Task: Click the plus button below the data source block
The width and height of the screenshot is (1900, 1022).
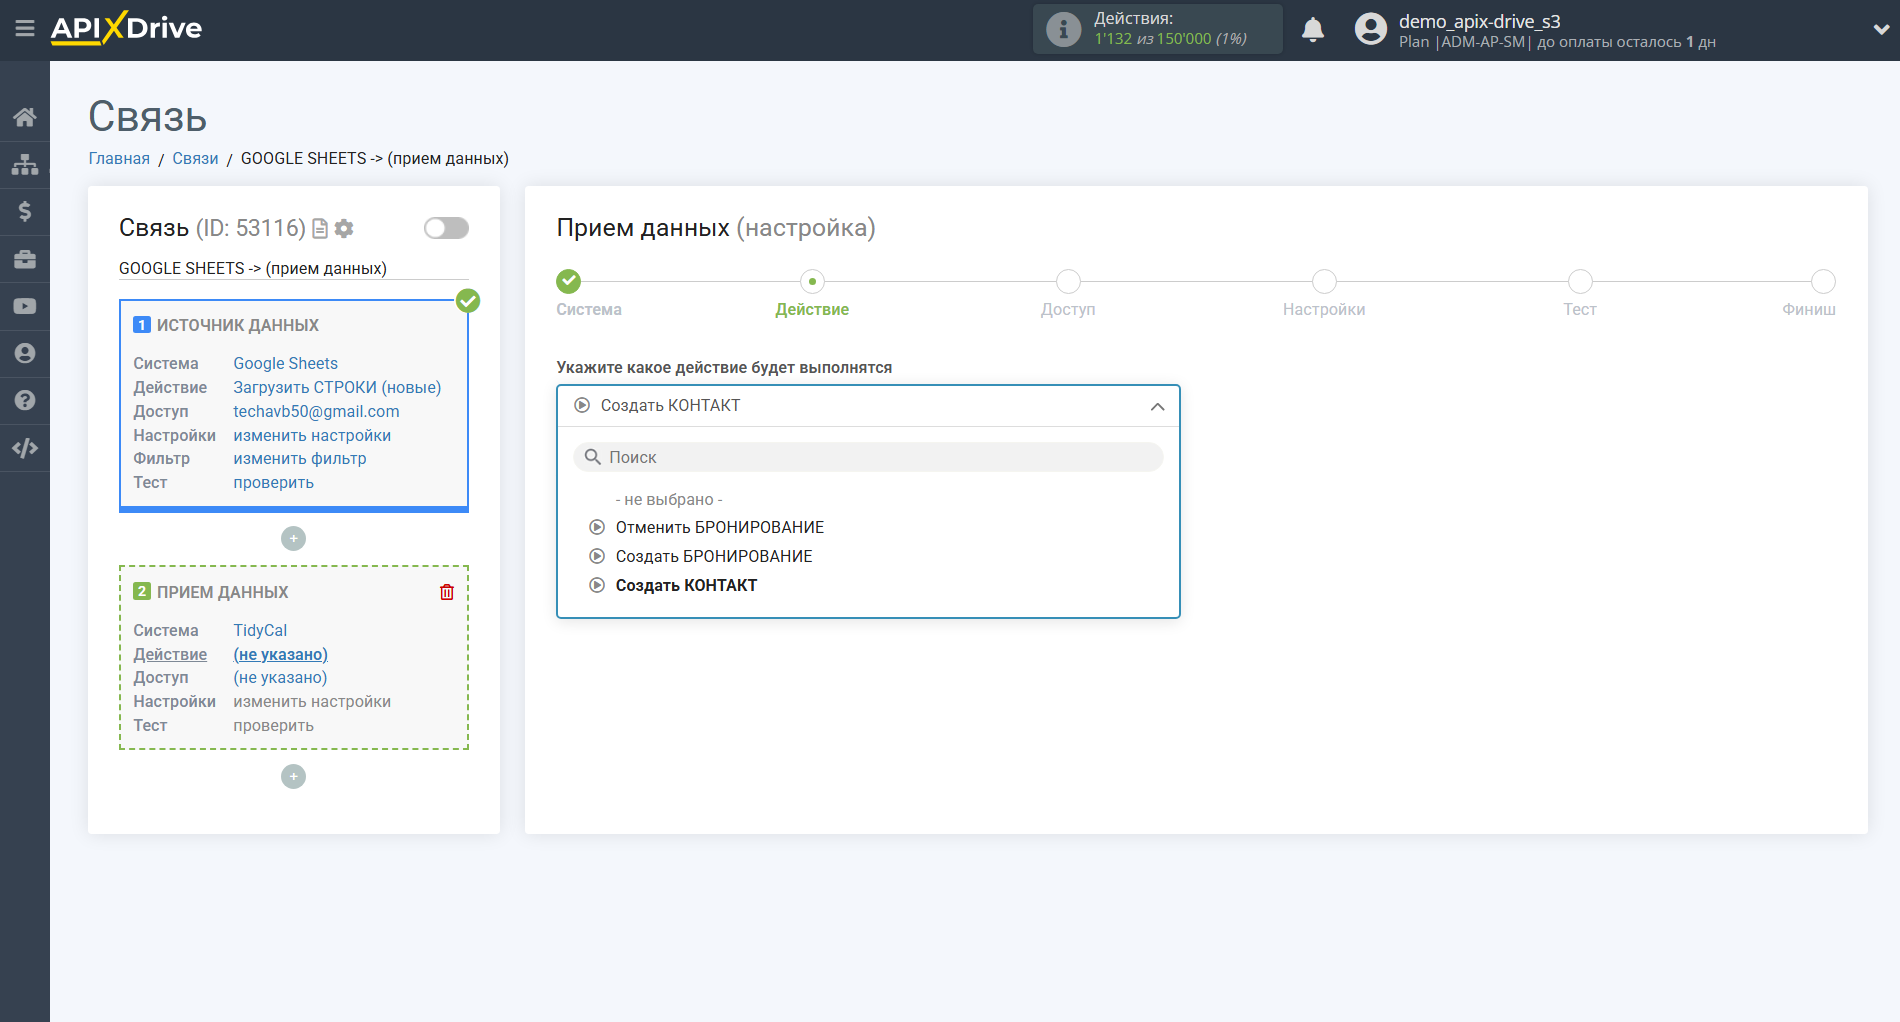Action: (293, 539)
